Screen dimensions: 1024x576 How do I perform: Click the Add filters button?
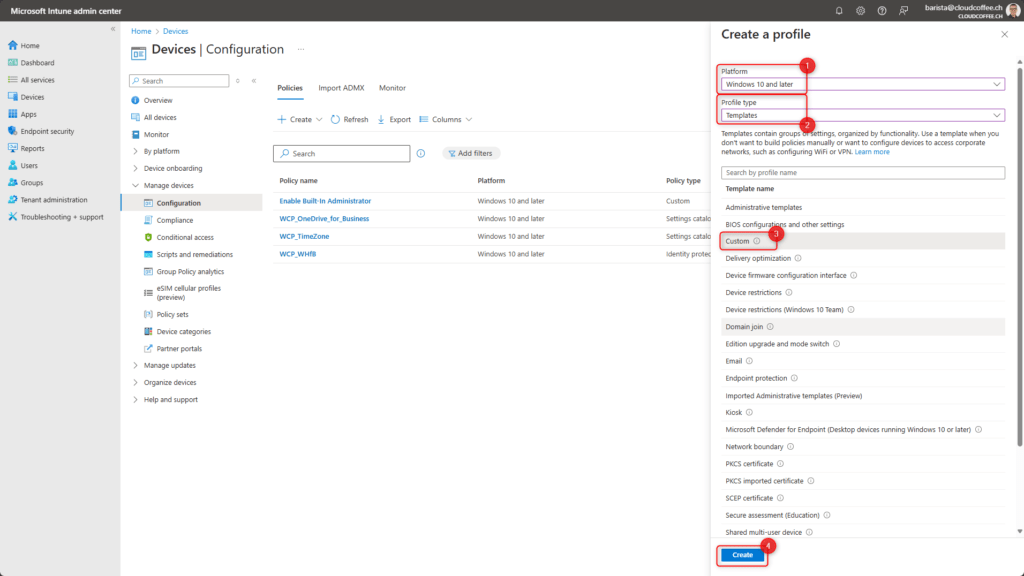point(470,153)
